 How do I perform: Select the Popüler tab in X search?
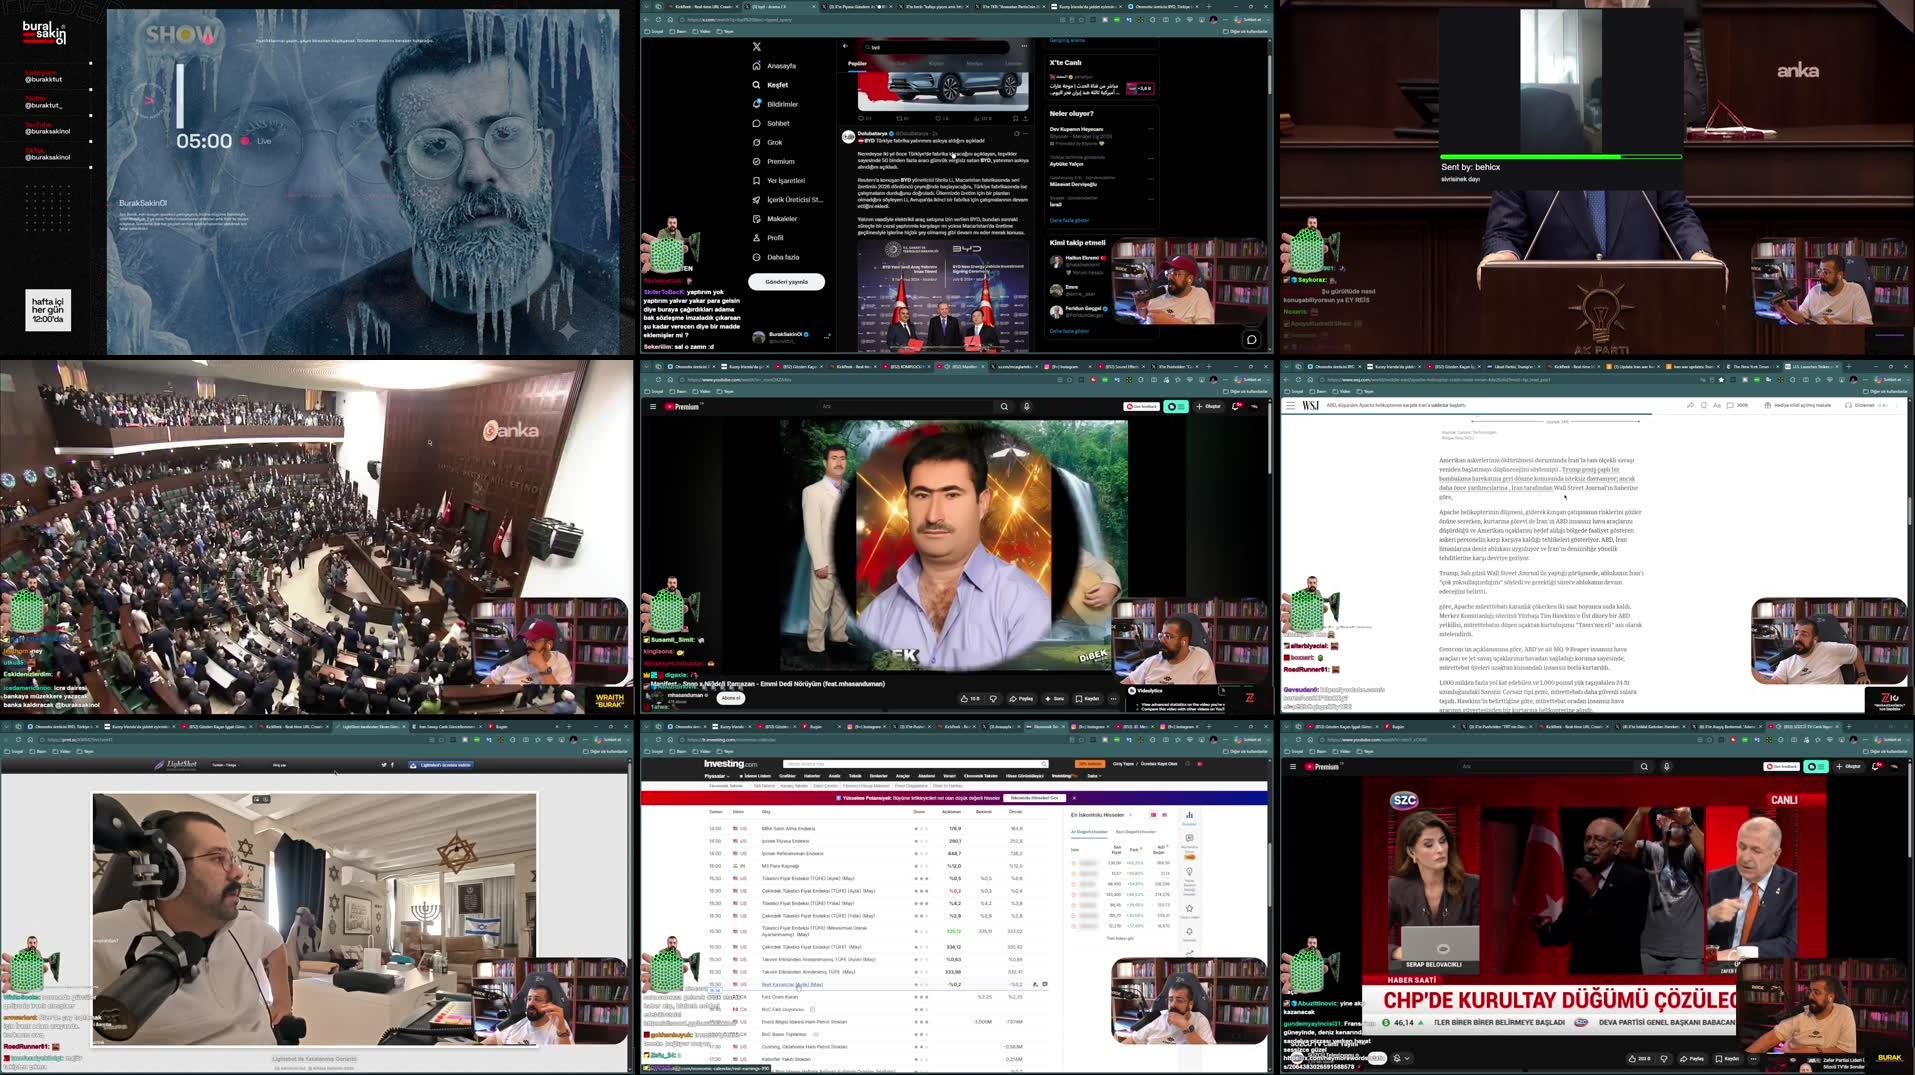[858, 64]
